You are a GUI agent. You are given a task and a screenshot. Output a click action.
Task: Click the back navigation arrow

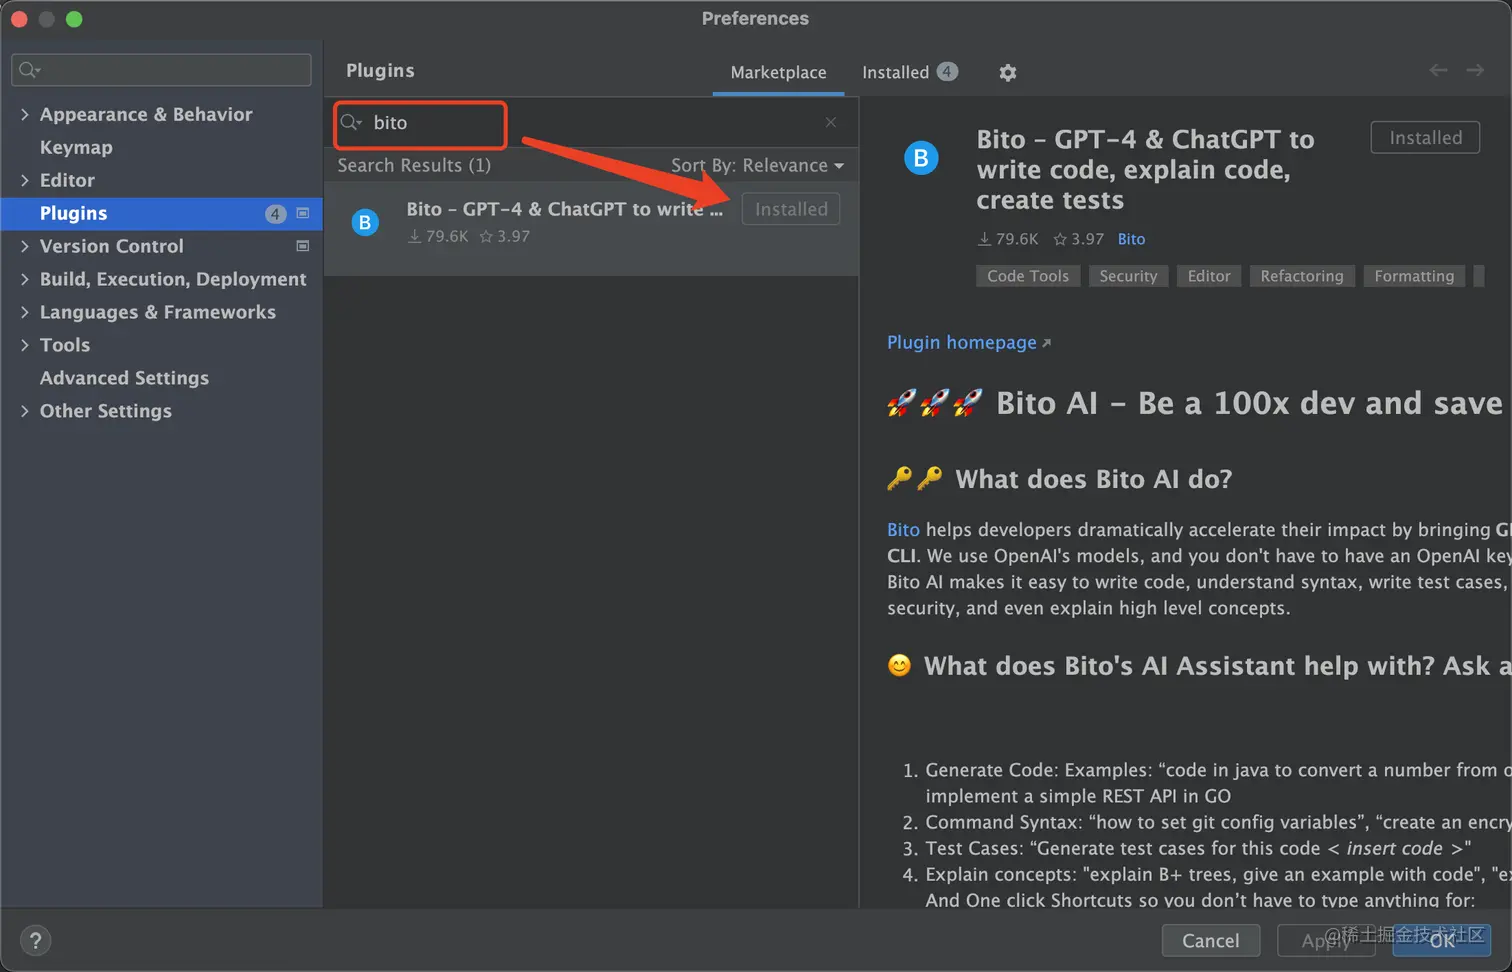pos(1438,70)
